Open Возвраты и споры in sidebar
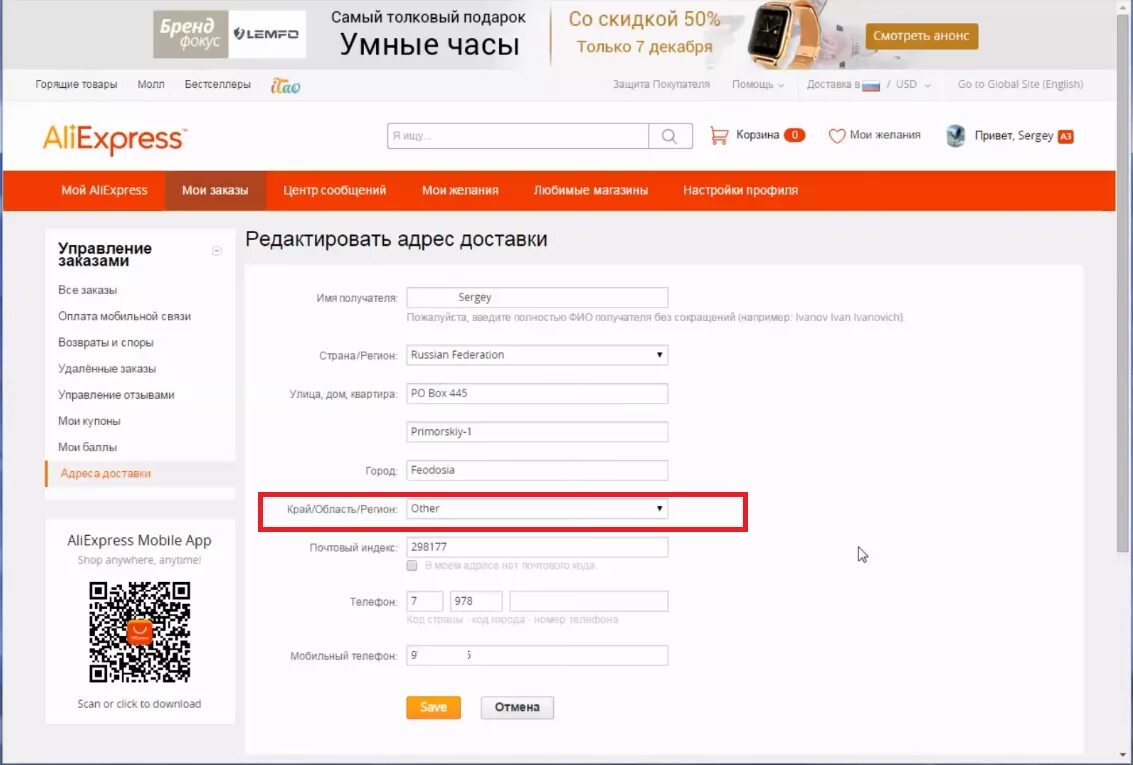This screenshot has width=1133, height=765. (x=105, y=342)
